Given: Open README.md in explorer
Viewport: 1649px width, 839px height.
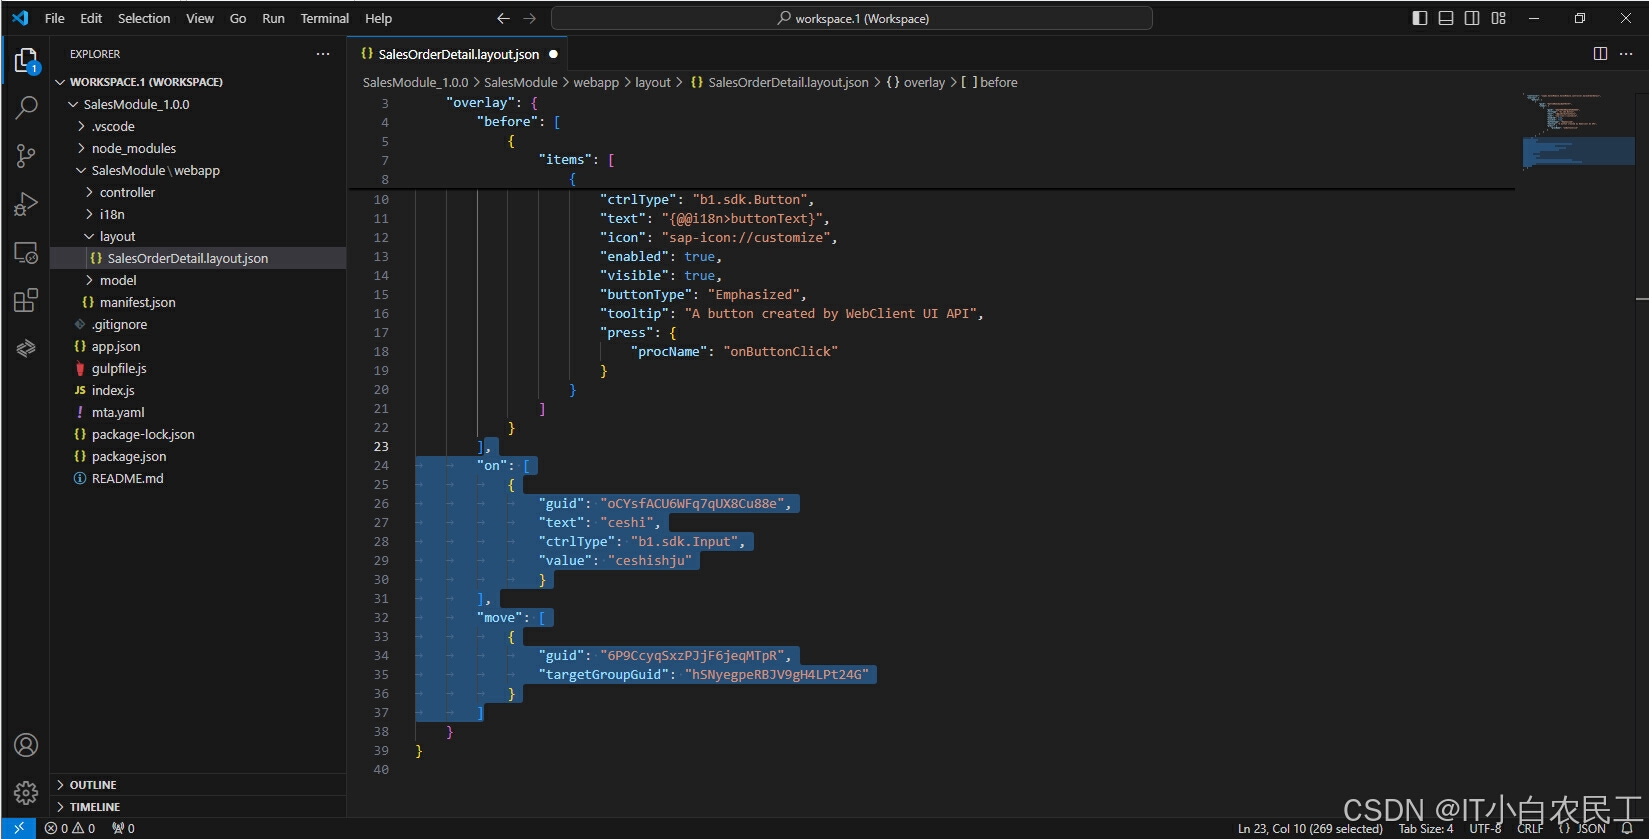Looking at the screenshot, I should (198, 478).
